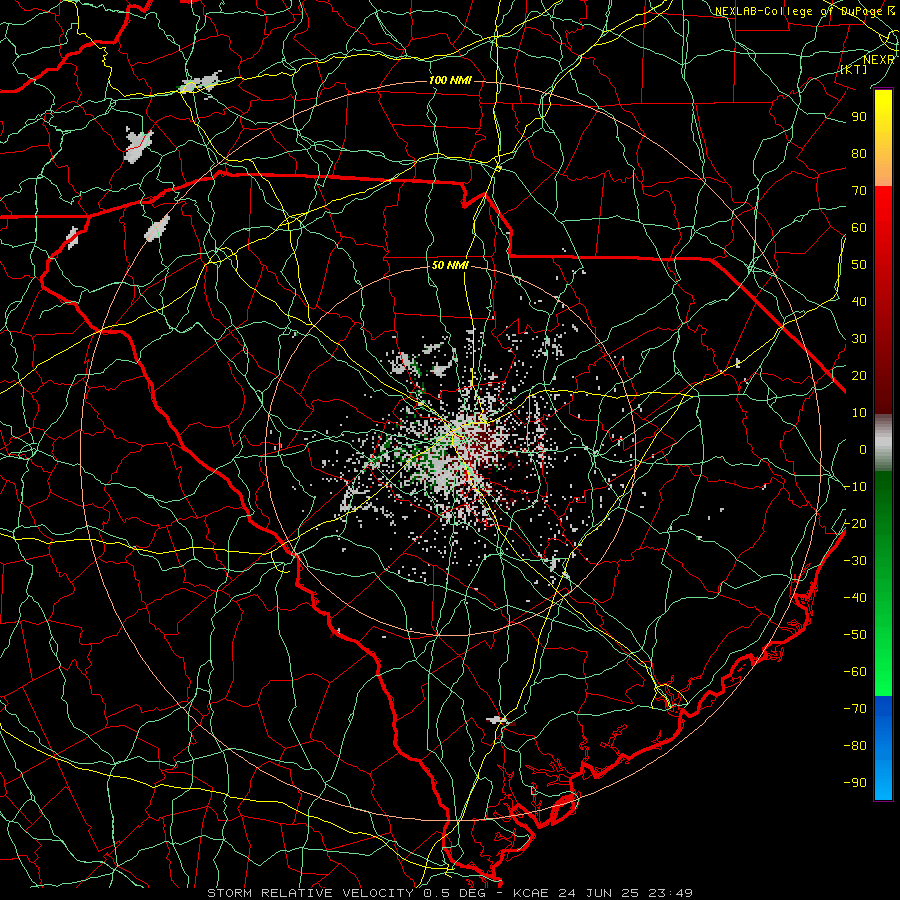Click the -90 legend value

coord(855,782)
